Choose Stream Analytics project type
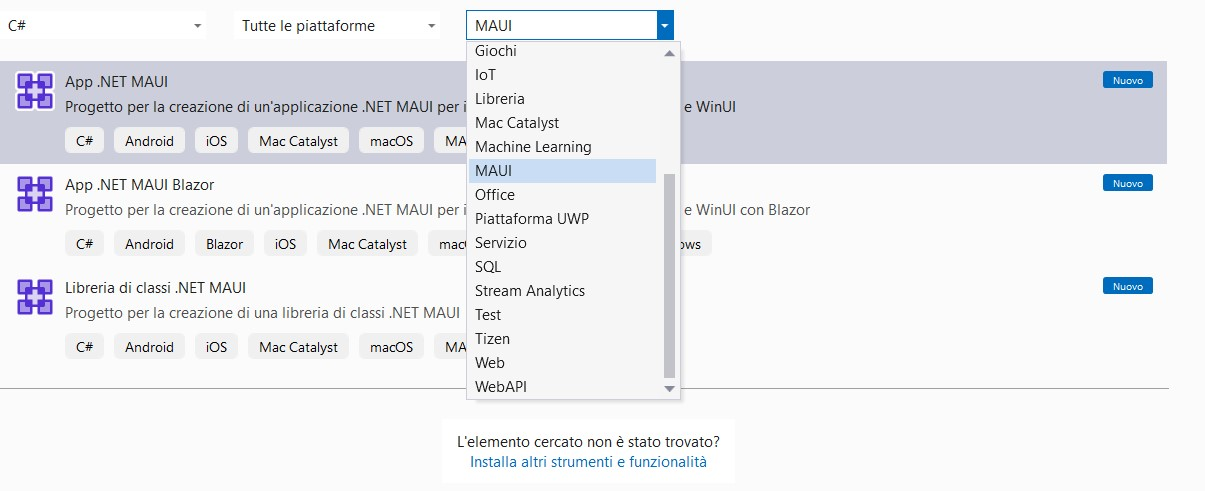The image size is (1205, 491). coord(563,291)
